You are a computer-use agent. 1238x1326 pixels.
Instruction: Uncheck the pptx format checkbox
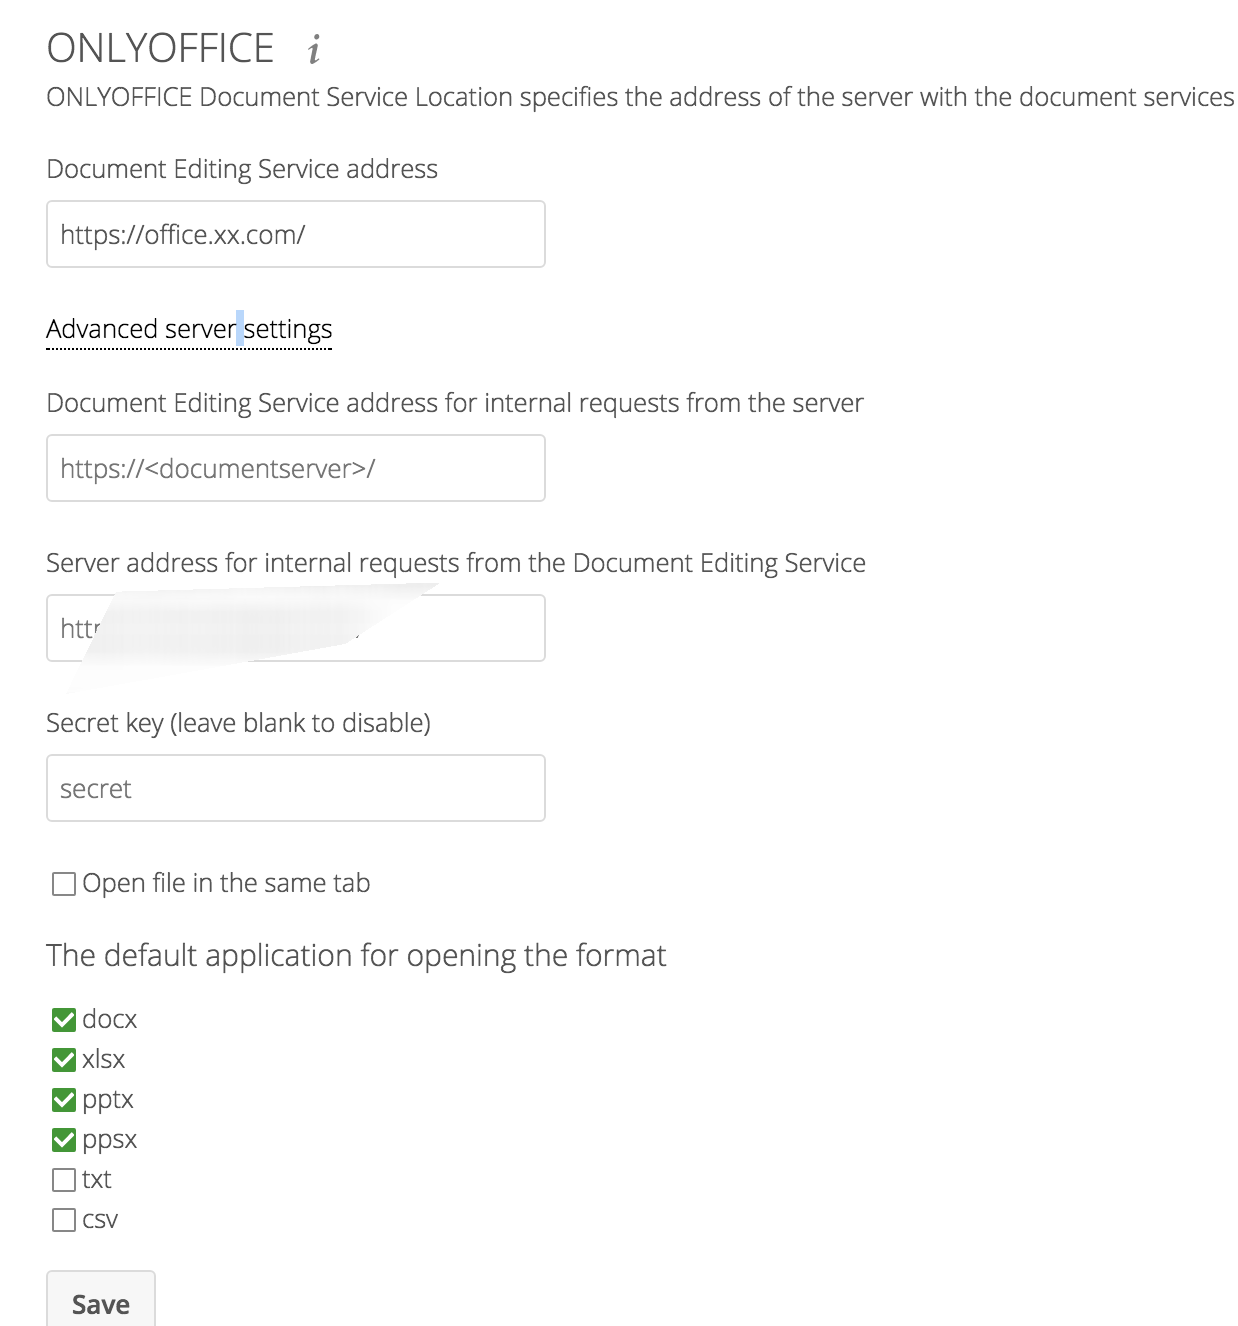click(63, 1099)
